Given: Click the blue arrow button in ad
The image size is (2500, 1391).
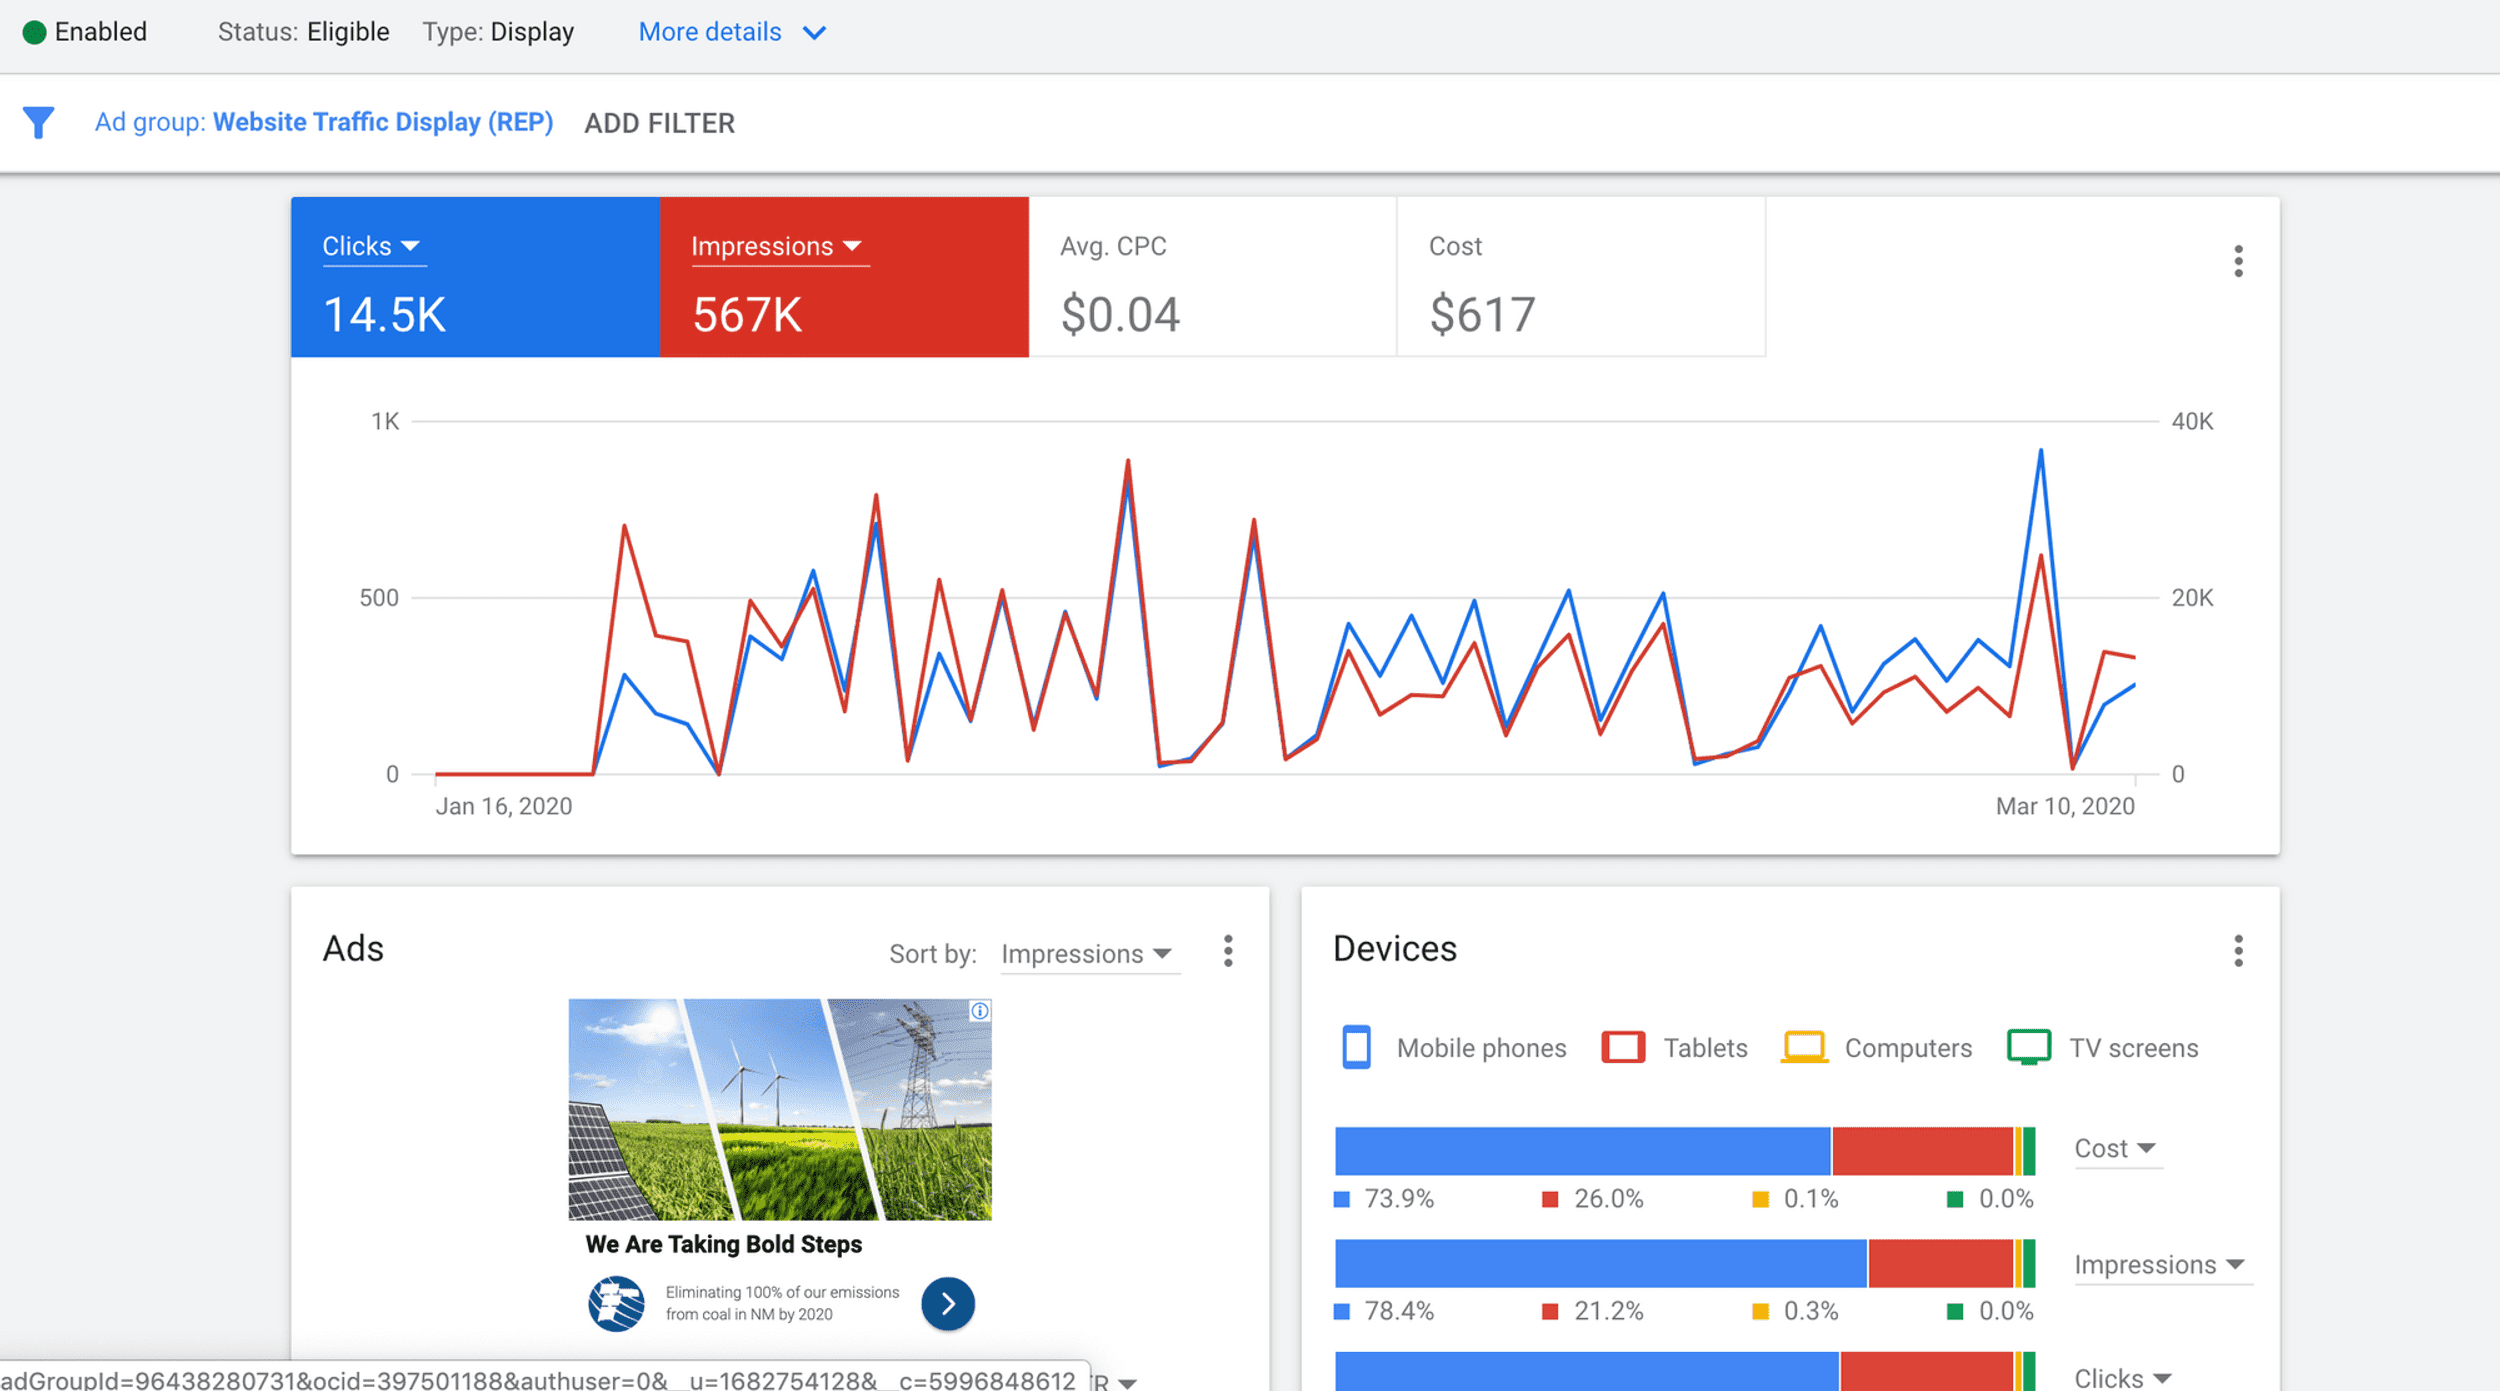Looking at the screenshot, I should pyautogui.click(x=947, y=1304).
